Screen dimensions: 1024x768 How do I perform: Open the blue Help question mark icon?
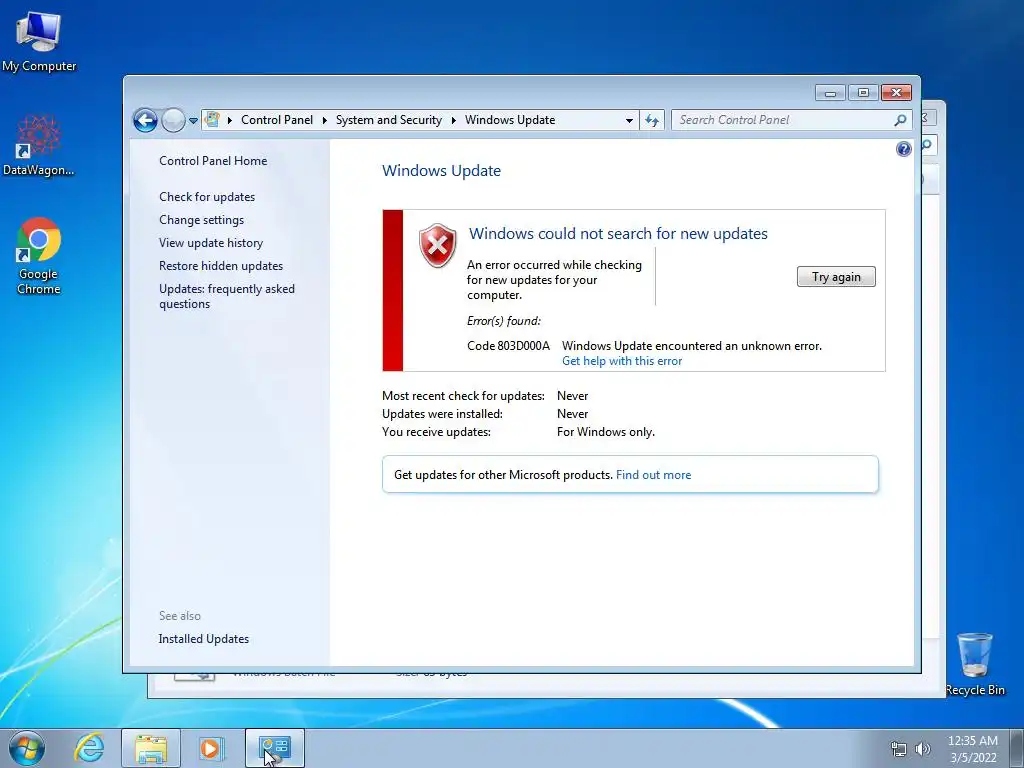pos(903,150)
